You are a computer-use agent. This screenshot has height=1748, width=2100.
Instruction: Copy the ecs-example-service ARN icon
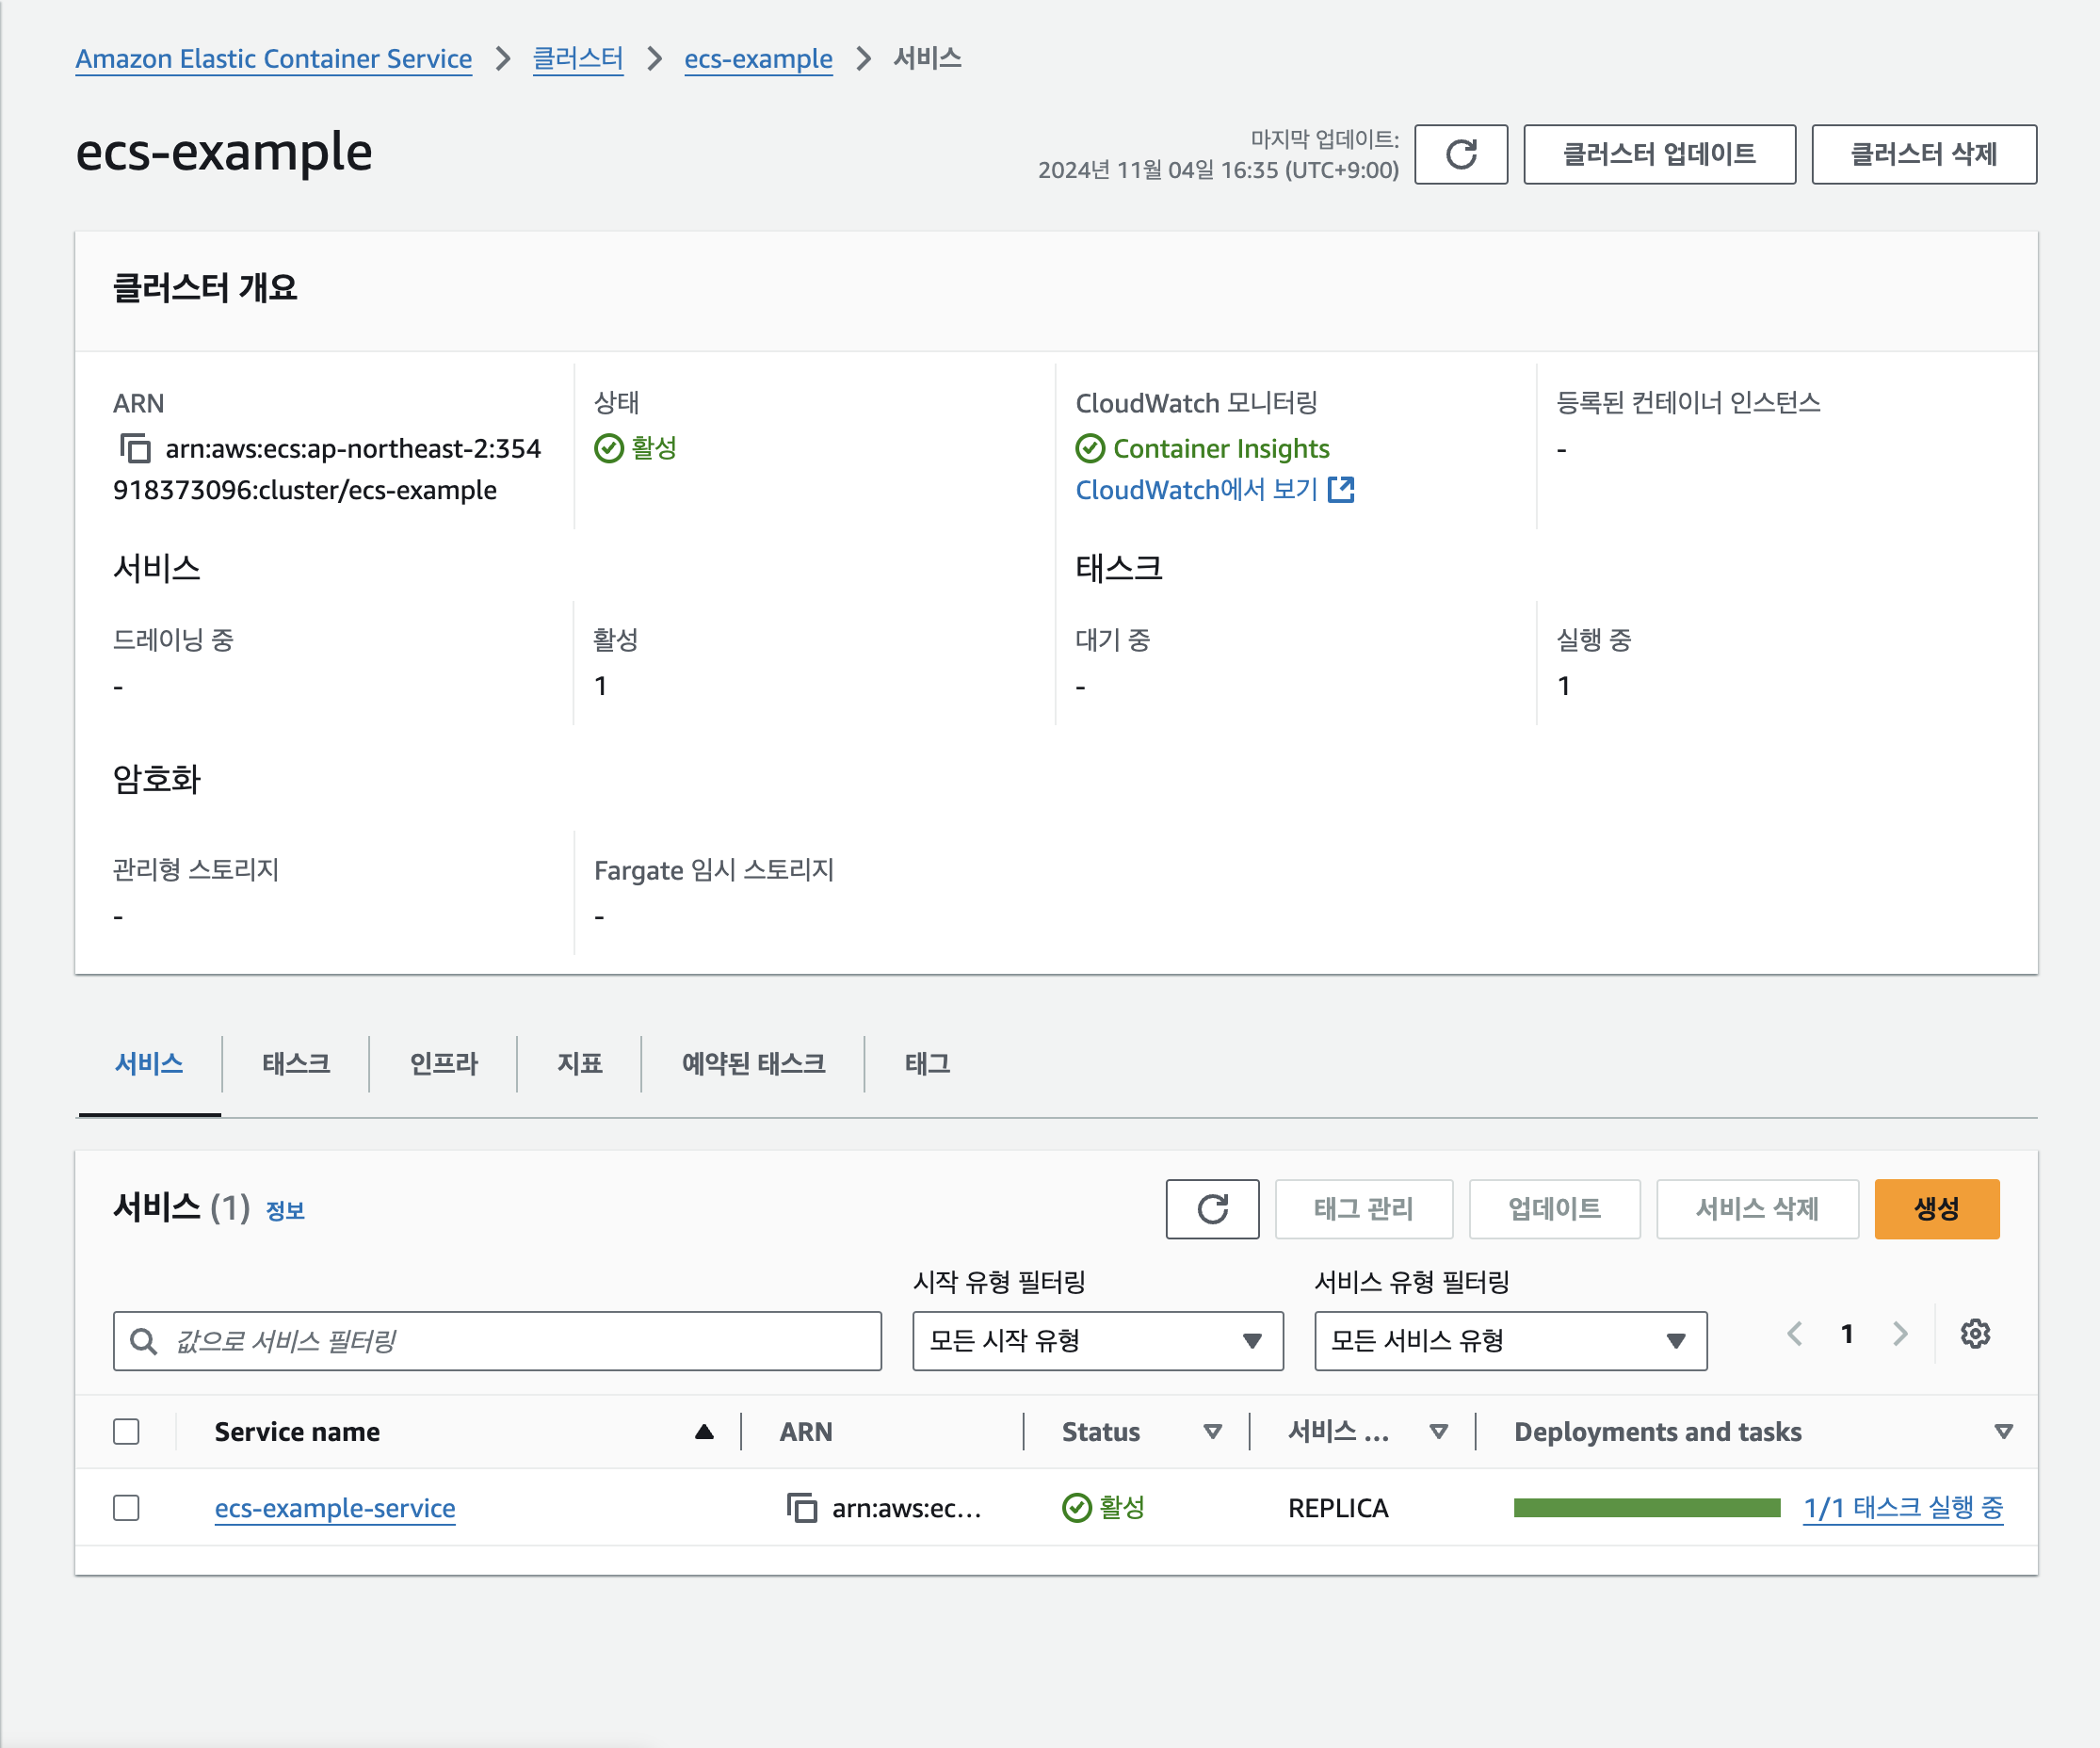(801, 1508)
